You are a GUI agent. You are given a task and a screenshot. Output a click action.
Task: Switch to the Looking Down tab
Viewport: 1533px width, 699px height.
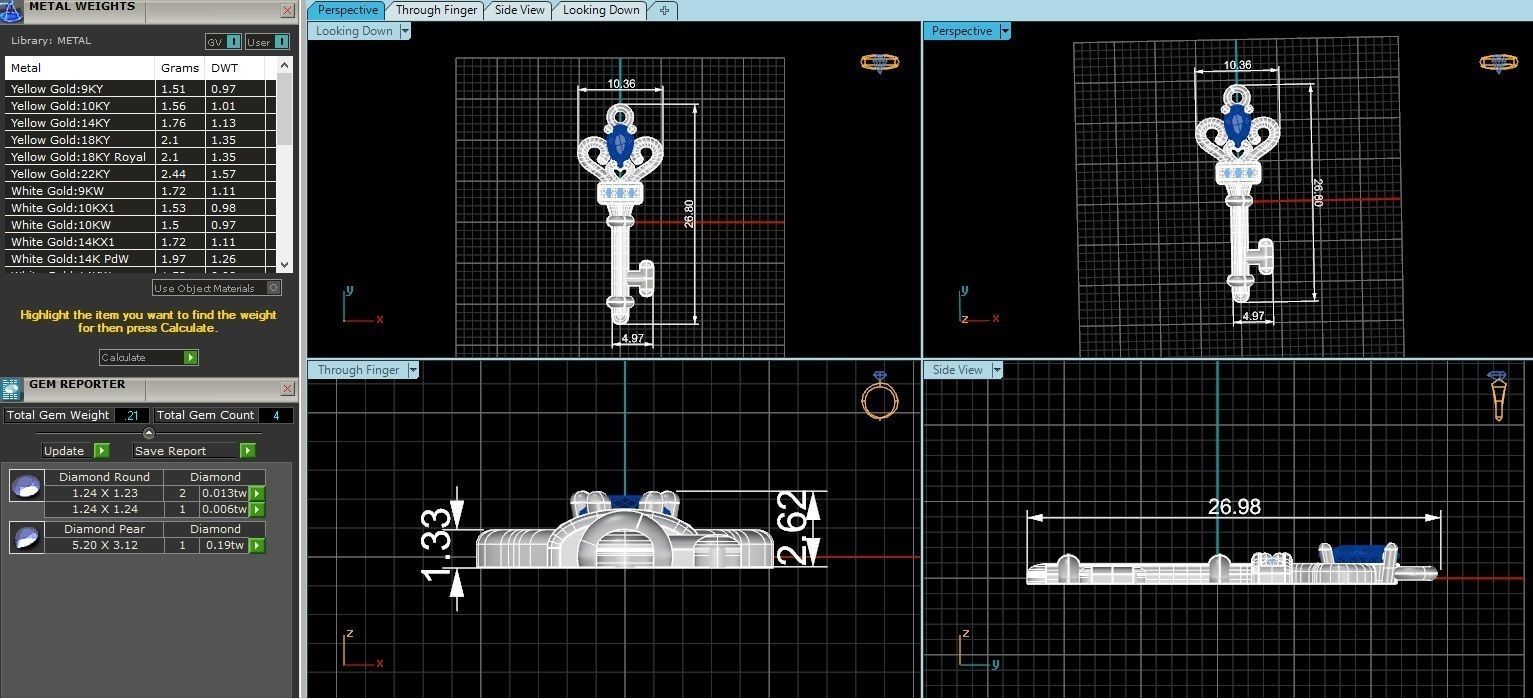pyautogui.click(x=601, y=10)
